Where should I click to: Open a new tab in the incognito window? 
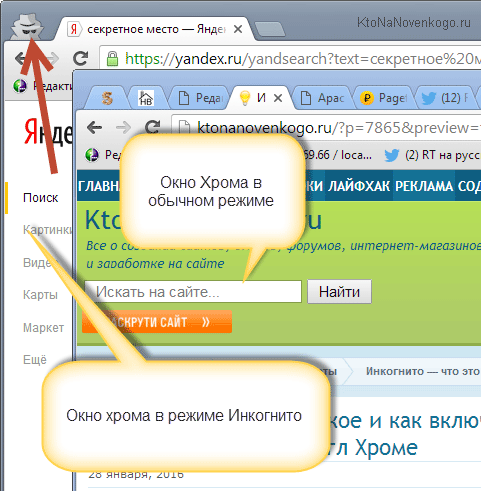(269, 29)
